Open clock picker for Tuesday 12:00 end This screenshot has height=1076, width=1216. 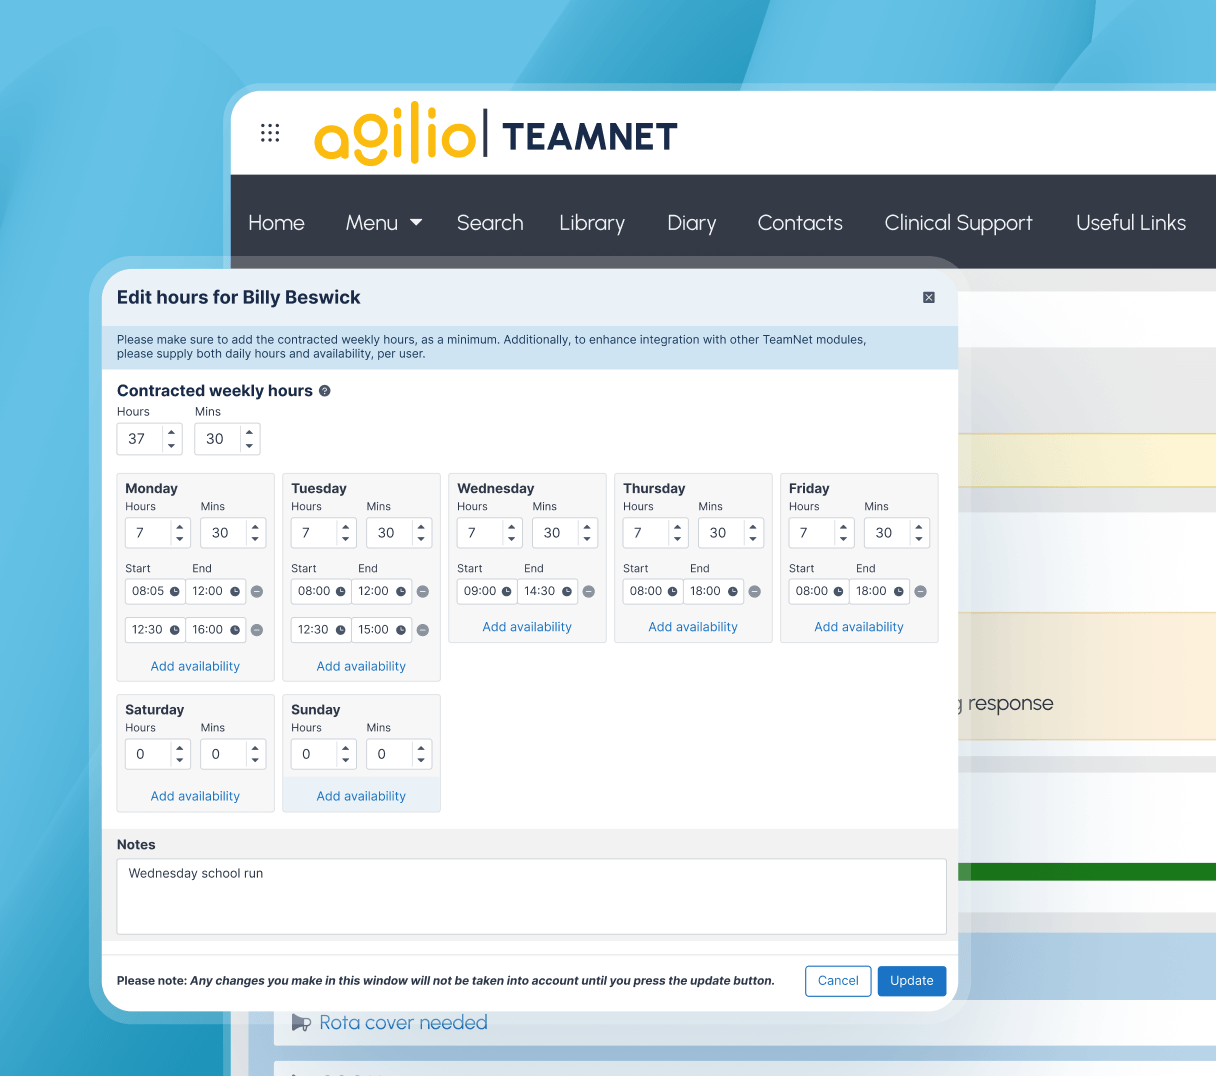point(402,592)
